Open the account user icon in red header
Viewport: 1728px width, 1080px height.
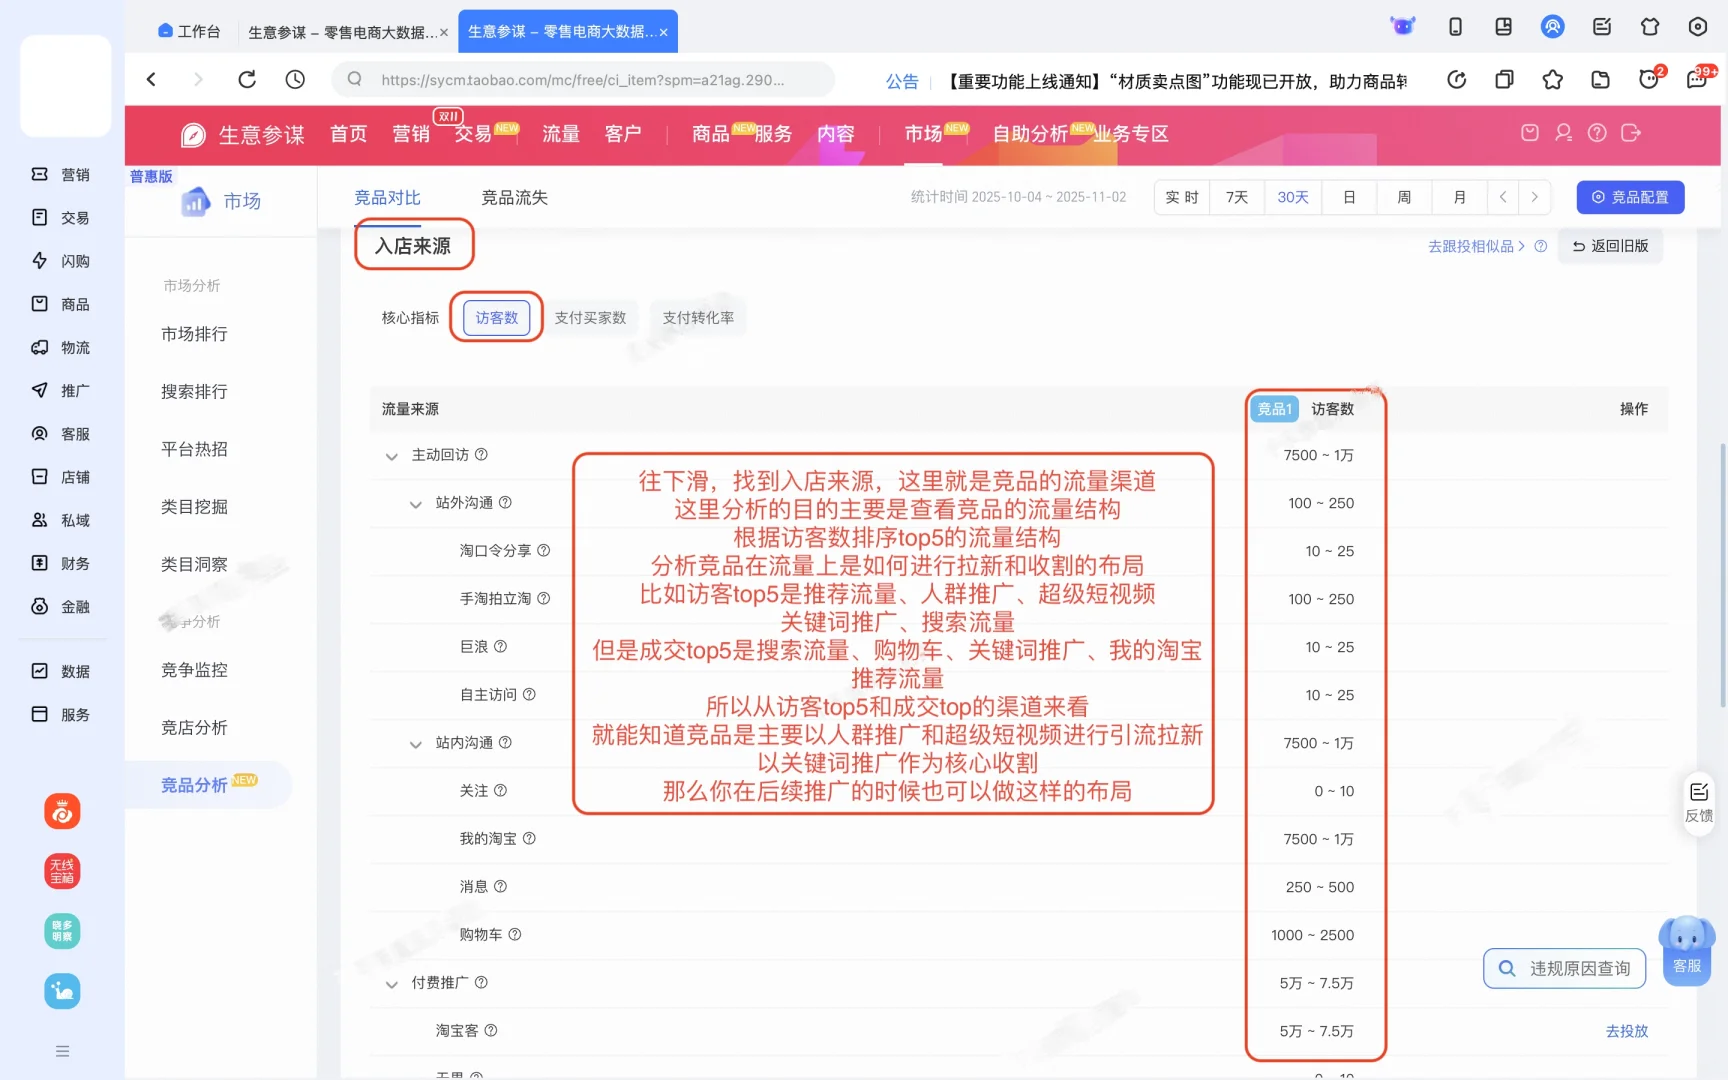coord(1564,133)
